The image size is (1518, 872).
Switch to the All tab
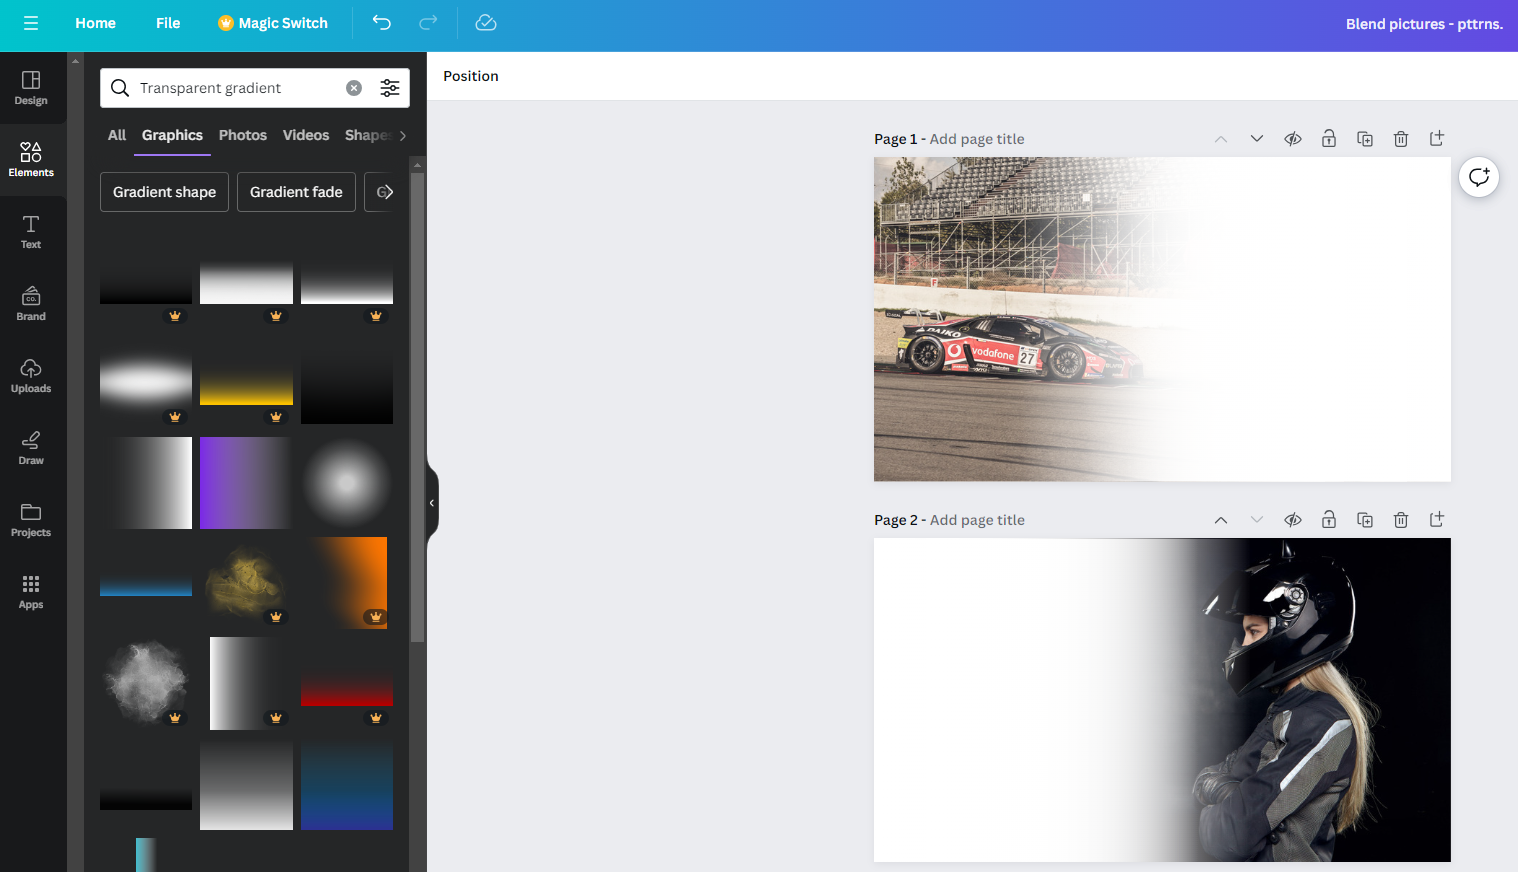pos(117,135)
